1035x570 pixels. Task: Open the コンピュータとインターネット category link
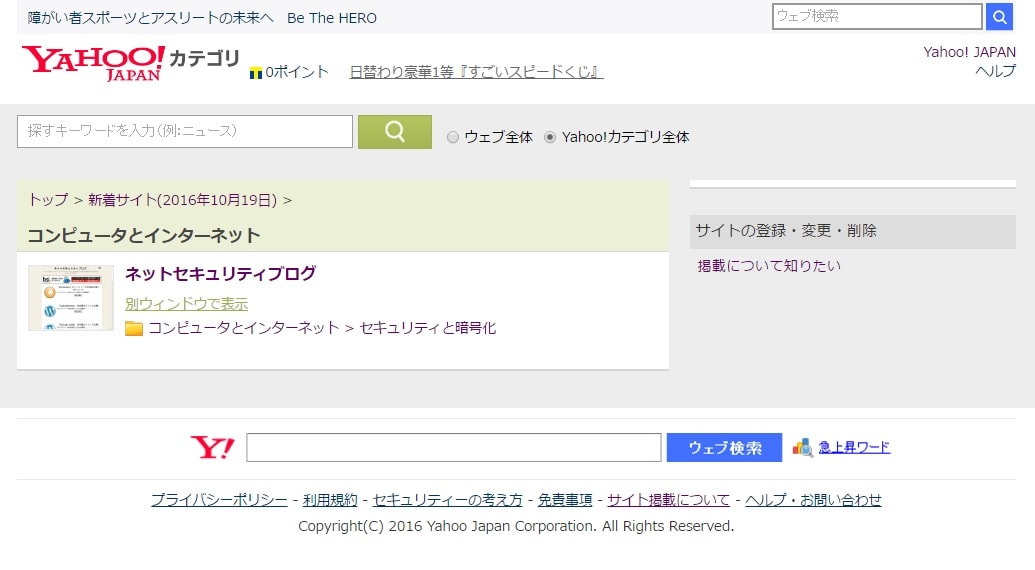point(244,328)
